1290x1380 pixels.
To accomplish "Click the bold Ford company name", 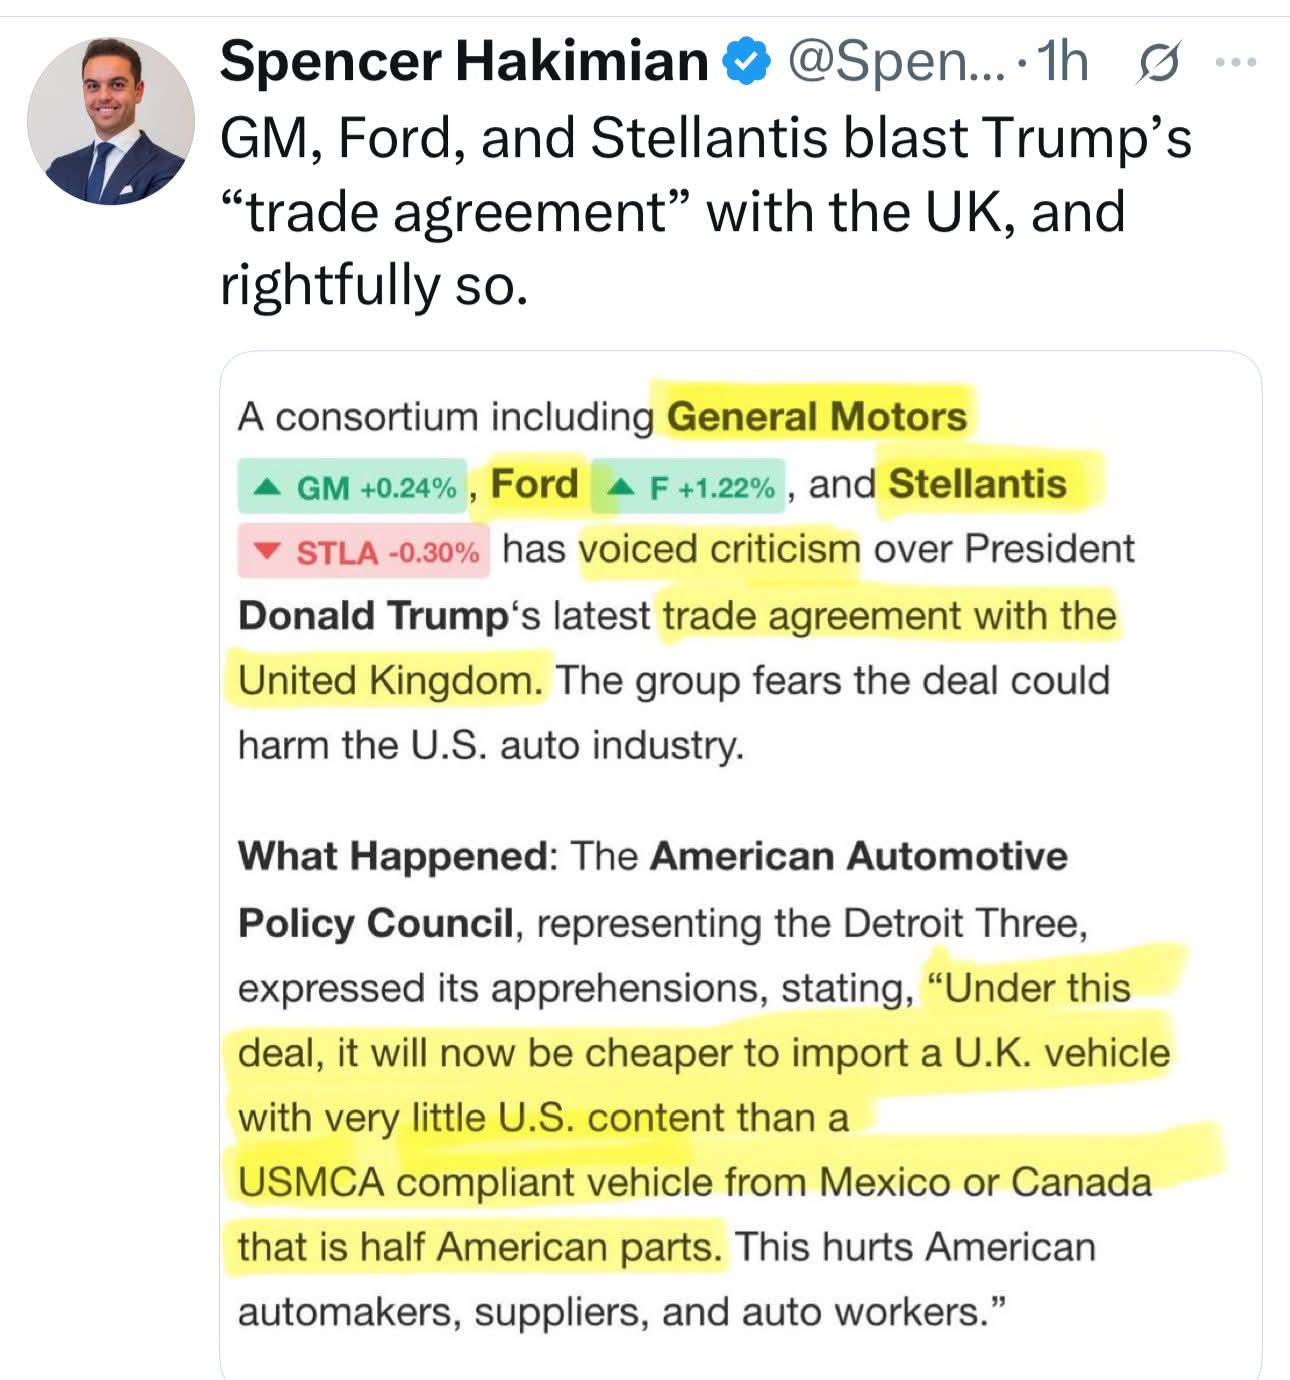I will click(x=534, y=484).
